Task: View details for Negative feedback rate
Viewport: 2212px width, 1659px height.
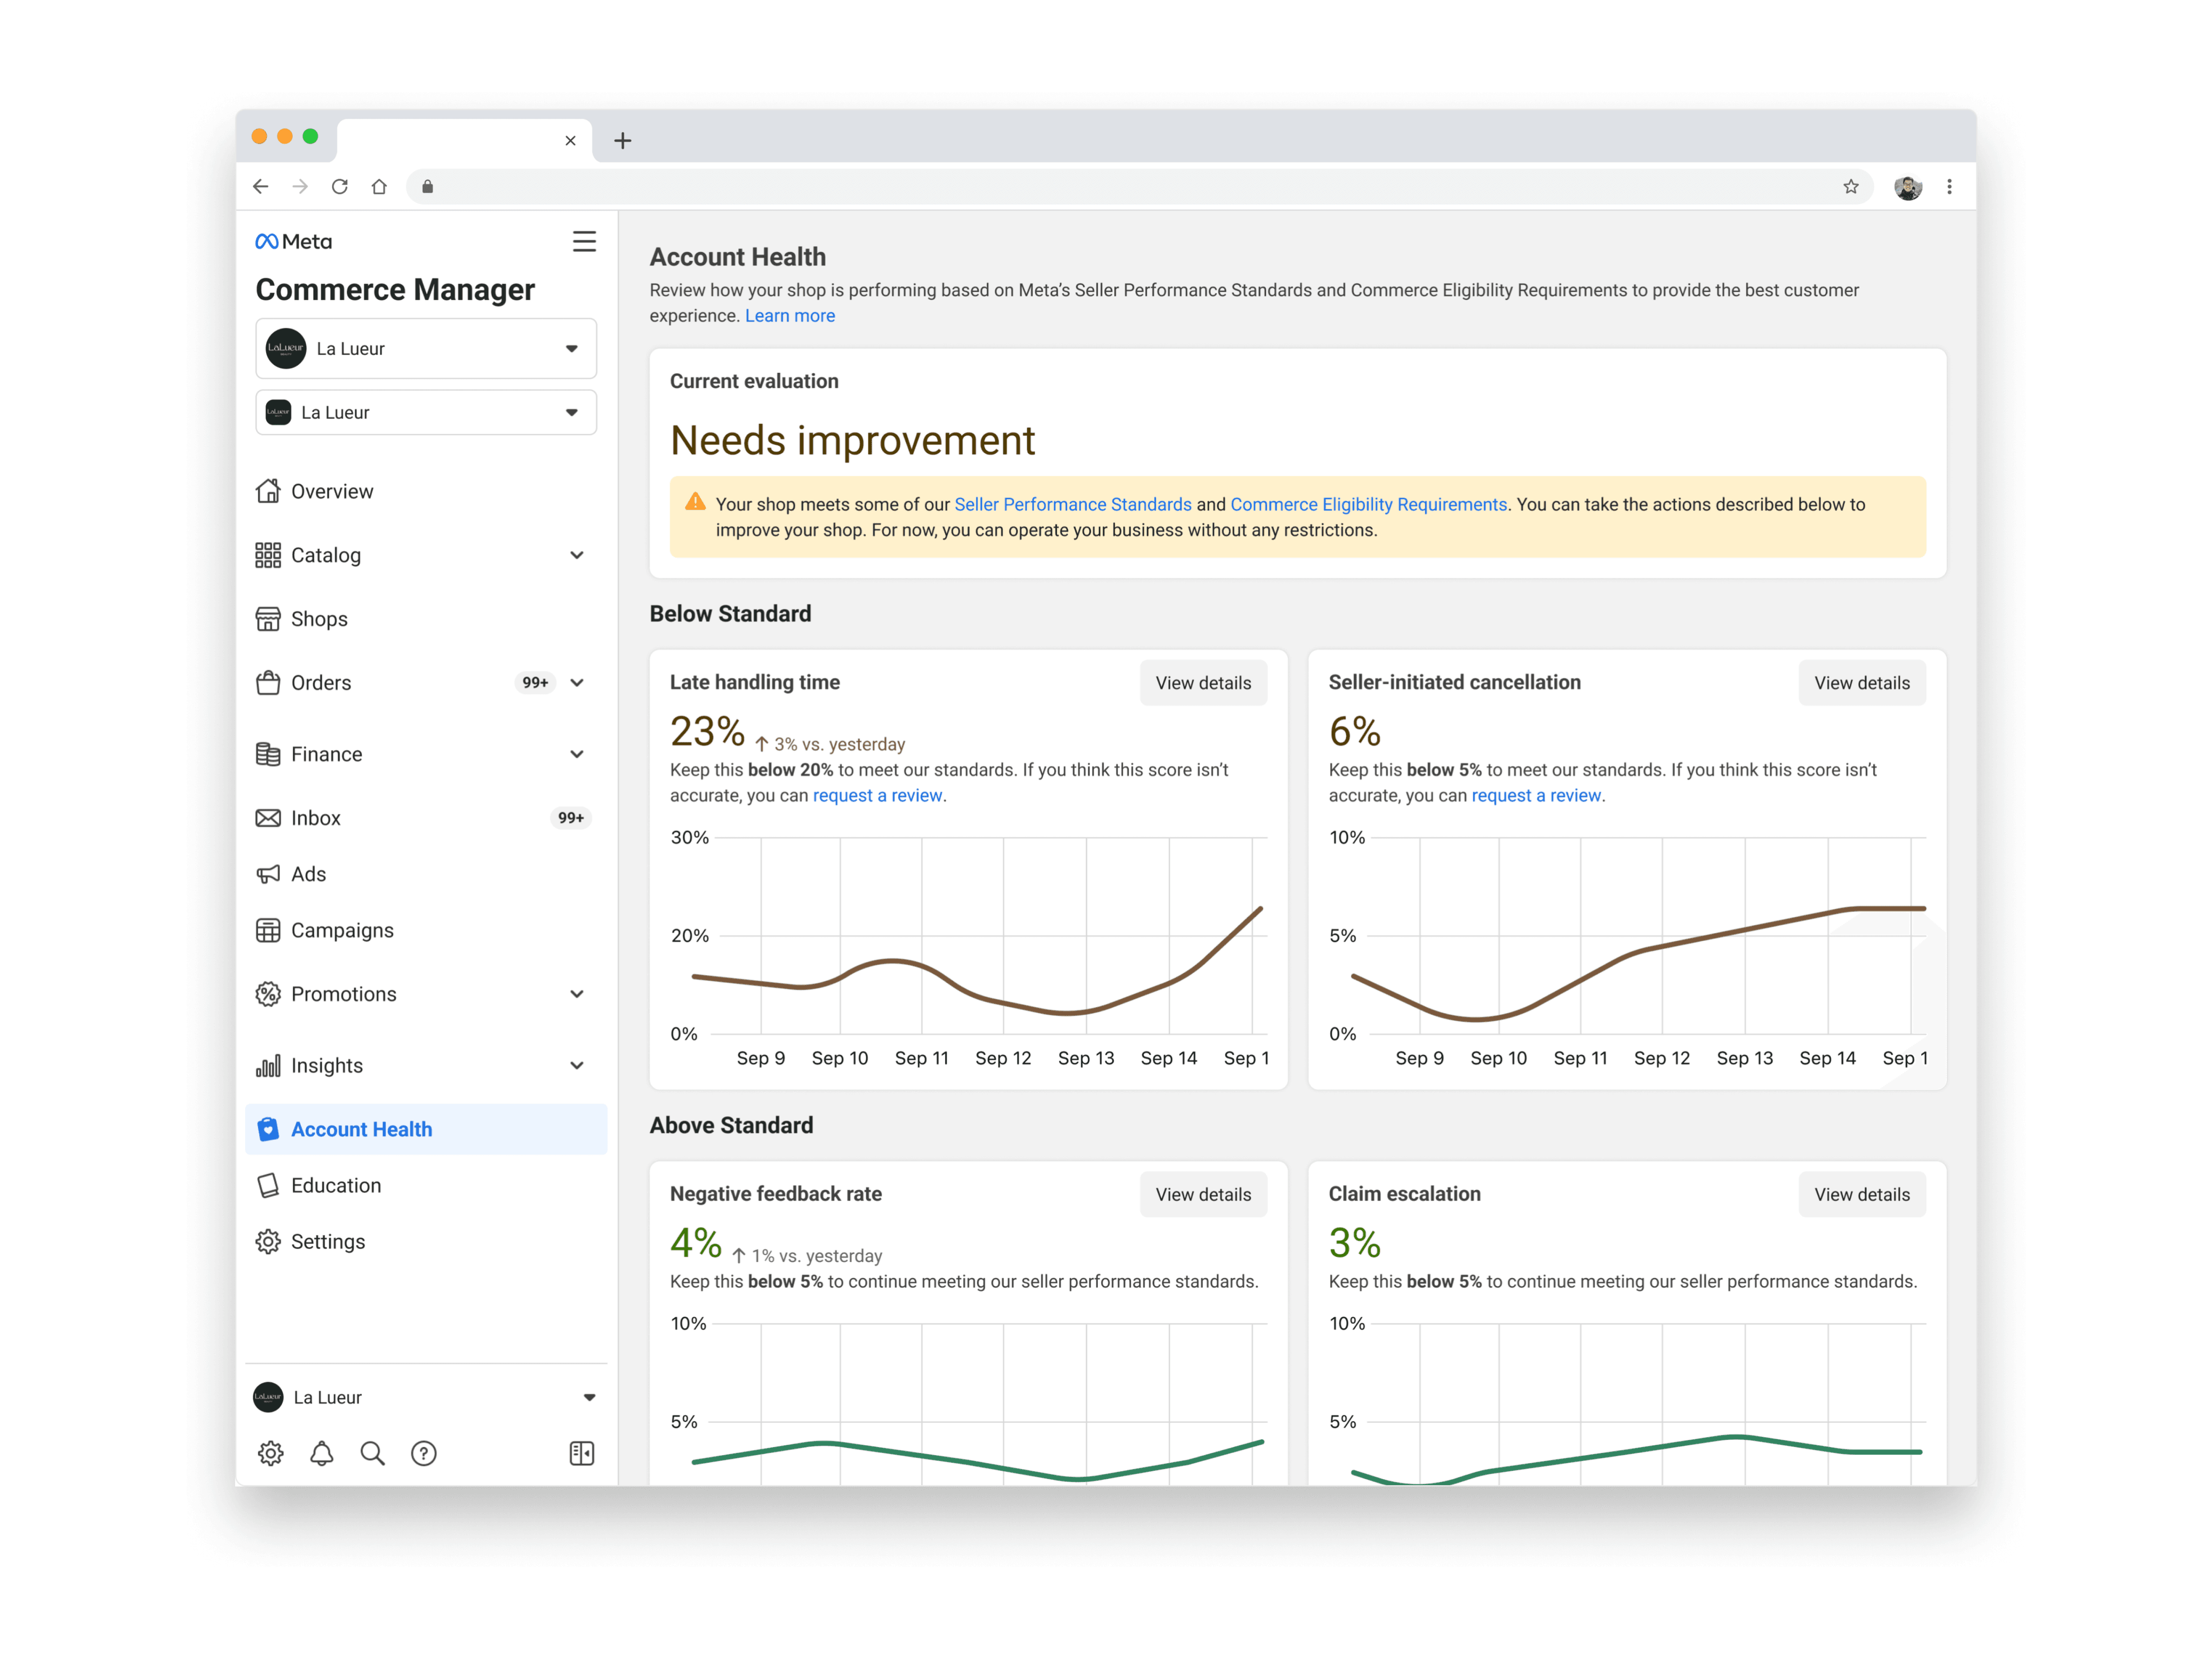Action: click(x=1203, y=1194)
